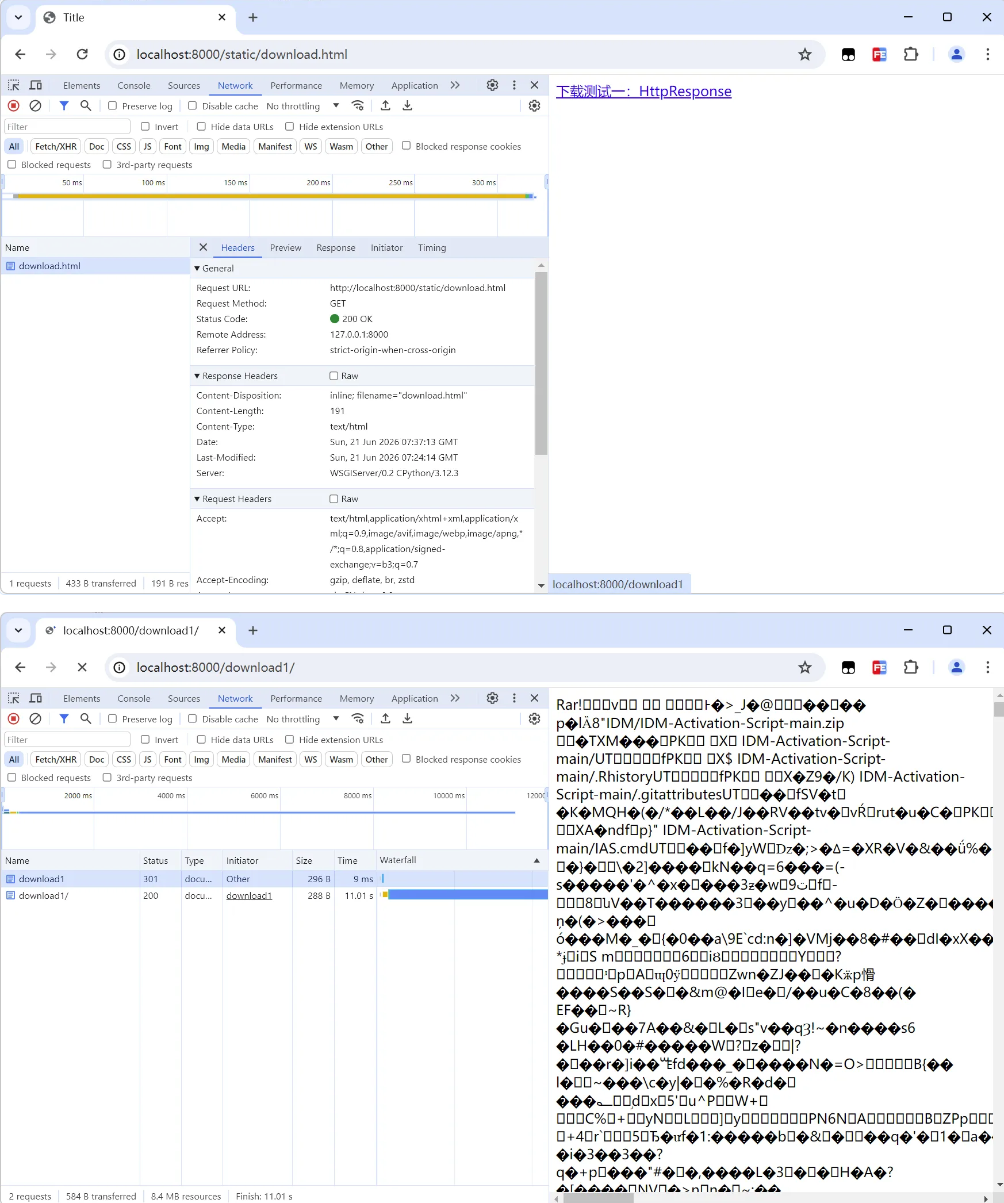Follow the 下载测试一：HttpResponse link
The height and width of the screenshot is (1203, 1004).
(x=644, y=91)
